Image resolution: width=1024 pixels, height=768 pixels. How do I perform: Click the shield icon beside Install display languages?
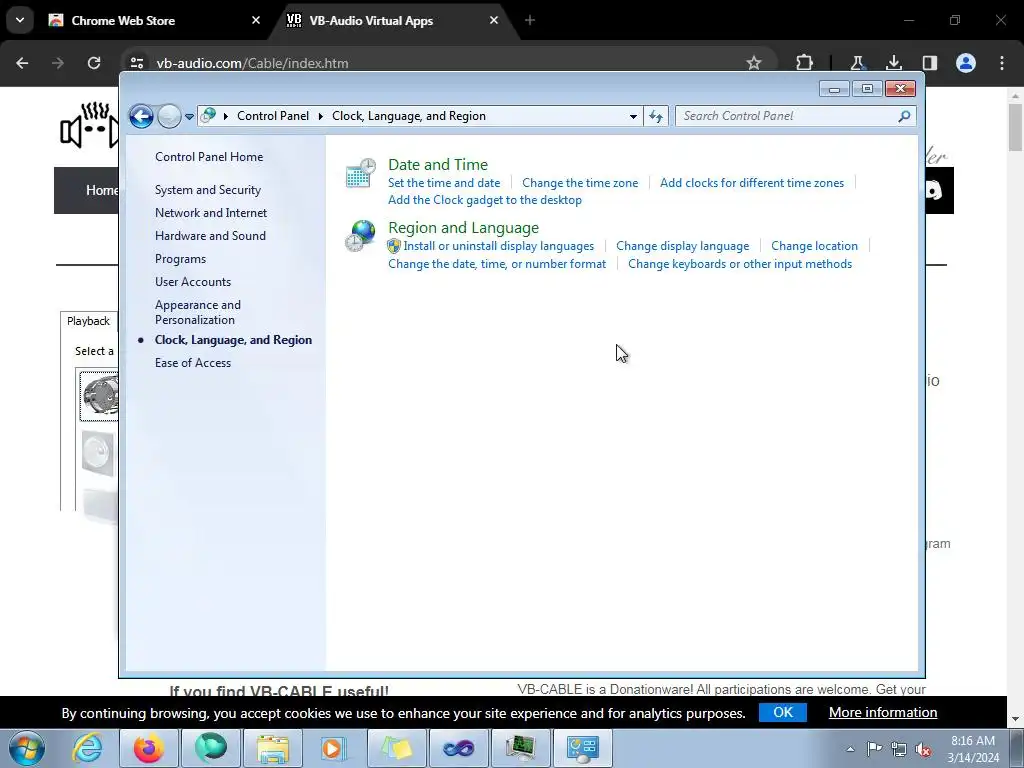pyautogui.click(x=394, y=246)
